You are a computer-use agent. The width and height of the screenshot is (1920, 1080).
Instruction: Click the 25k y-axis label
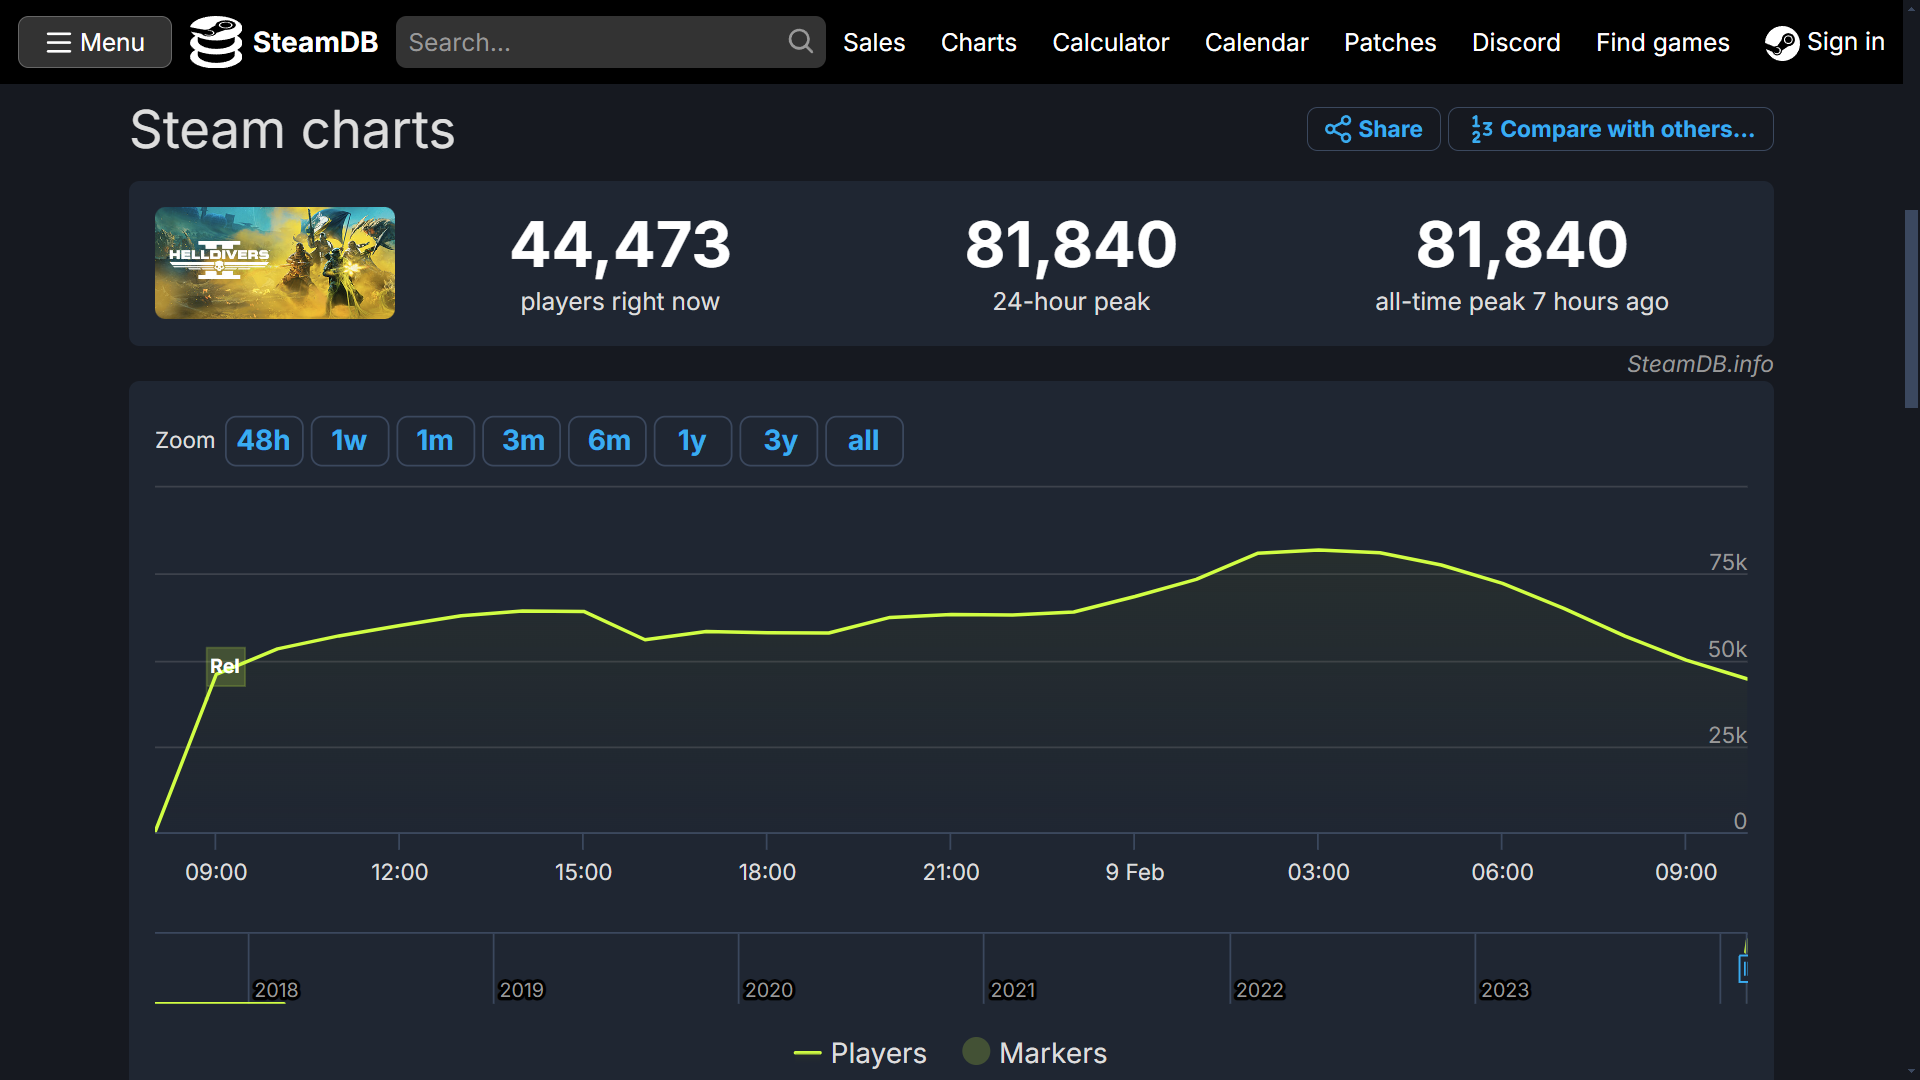coord(1728,735)
